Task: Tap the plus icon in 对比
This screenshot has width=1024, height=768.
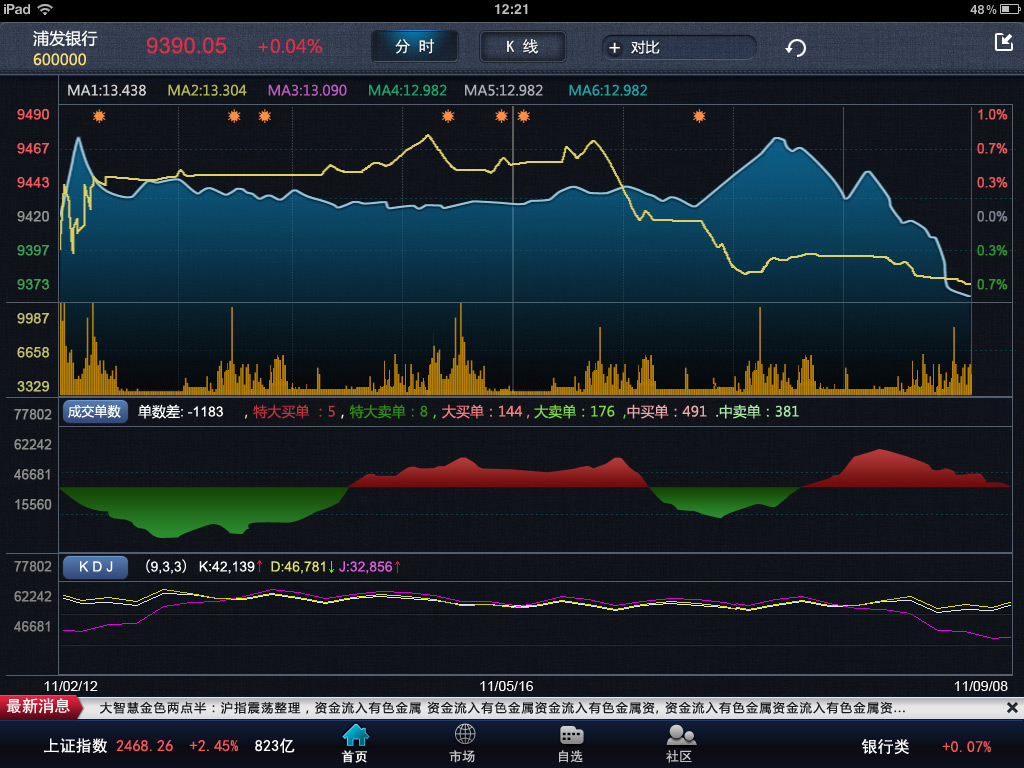Action: [x=615, y=48]
